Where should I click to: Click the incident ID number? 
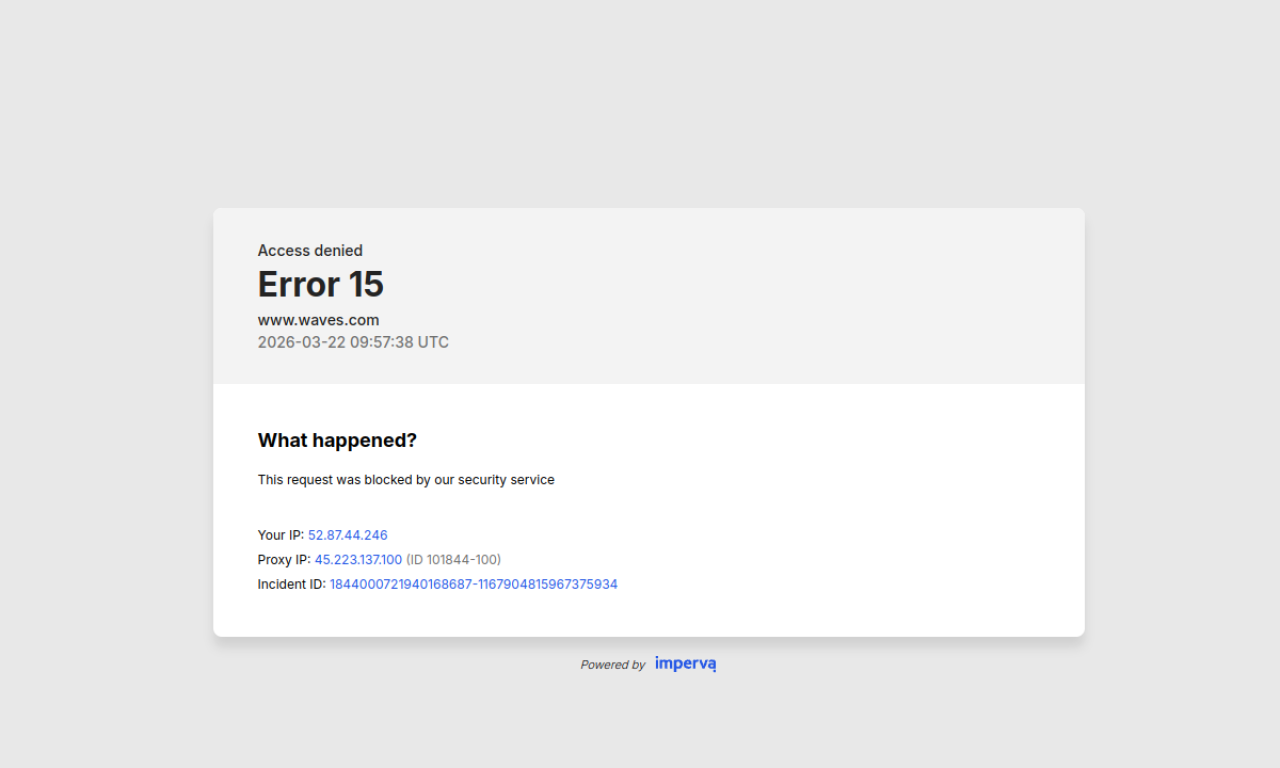click(x=474, y=584)
